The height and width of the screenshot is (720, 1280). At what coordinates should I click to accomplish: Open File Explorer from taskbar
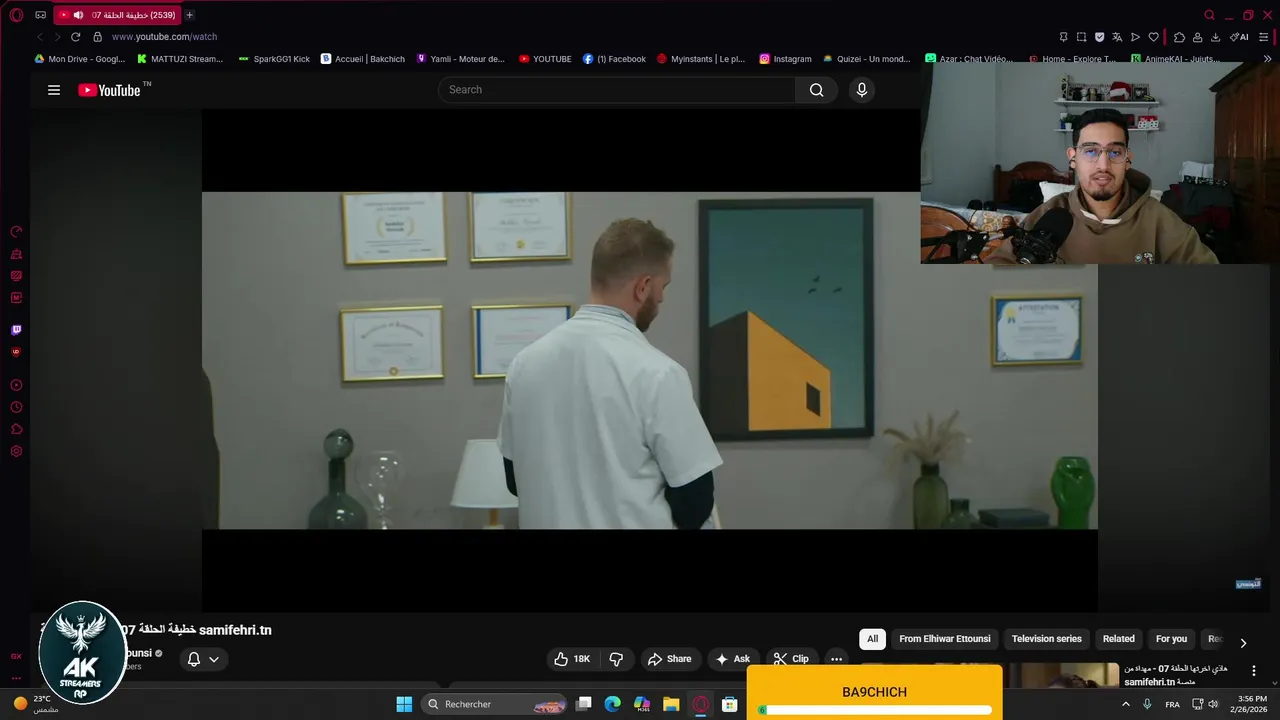671,704
